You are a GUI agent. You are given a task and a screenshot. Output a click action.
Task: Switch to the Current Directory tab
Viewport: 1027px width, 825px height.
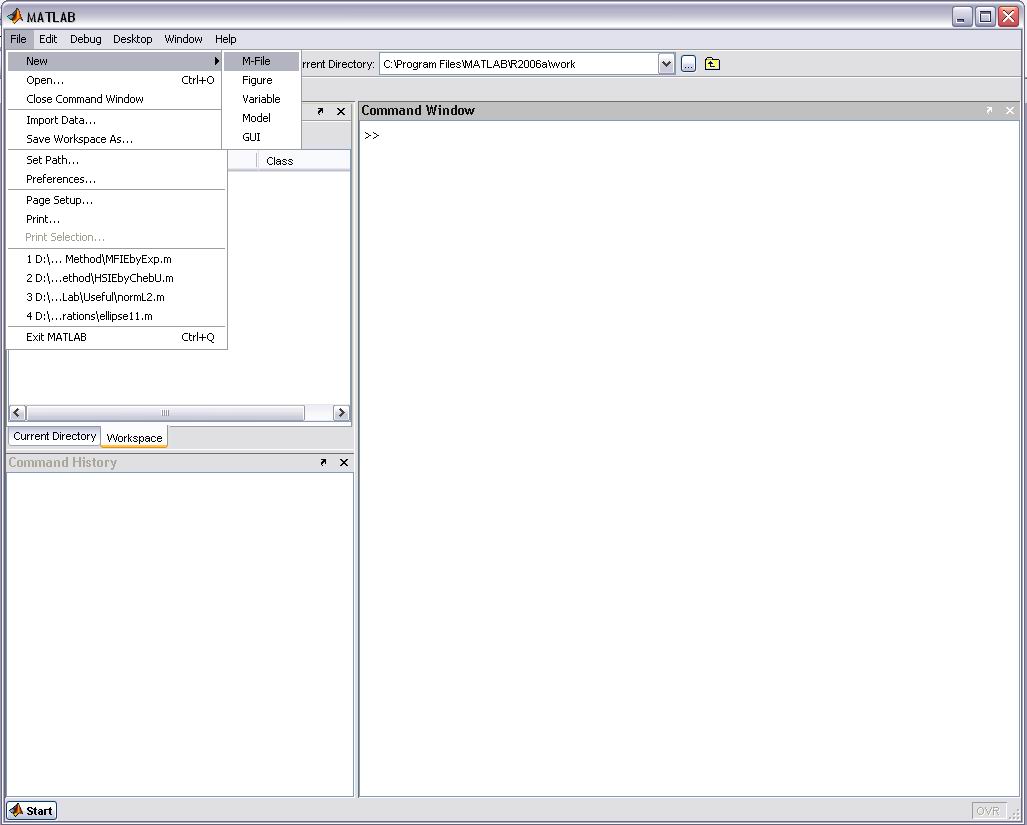pyautogui.click(x=54, y=436)
